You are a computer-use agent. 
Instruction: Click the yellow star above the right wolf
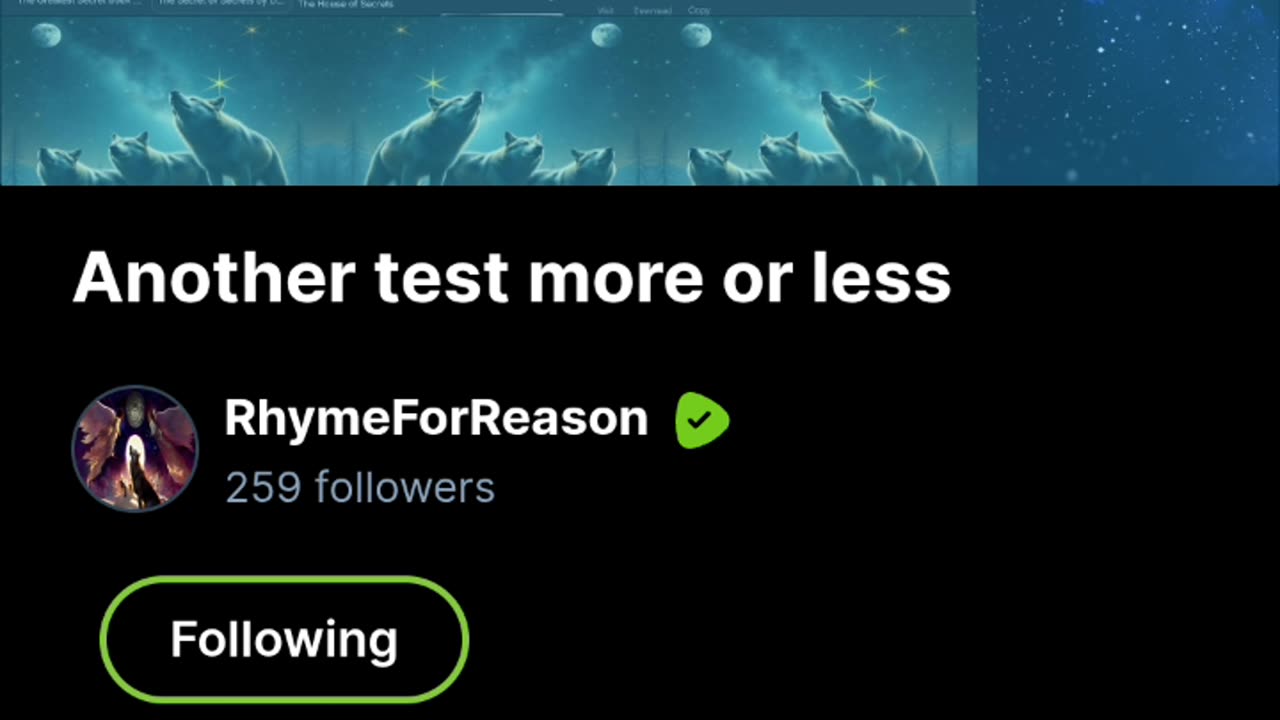[x=869, y=82]
